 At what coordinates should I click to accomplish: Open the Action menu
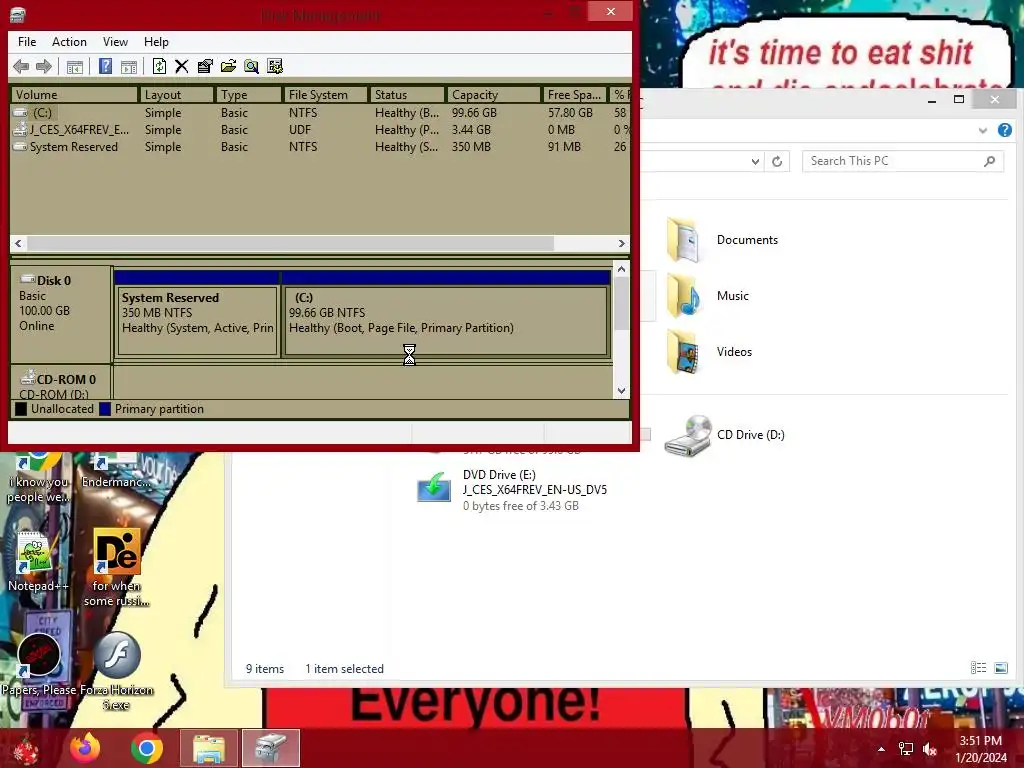tap(69, 42)
